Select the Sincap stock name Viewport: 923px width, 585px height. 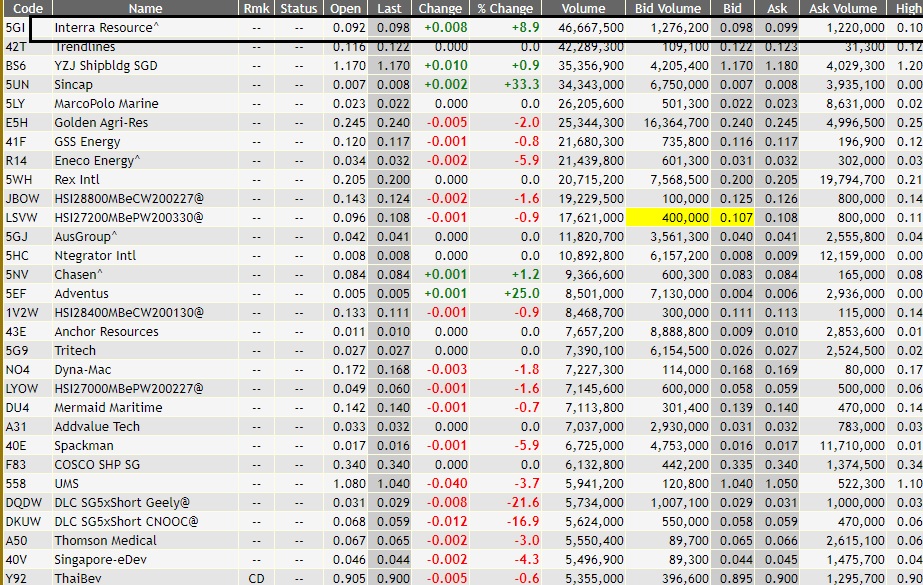pos(74,85)
